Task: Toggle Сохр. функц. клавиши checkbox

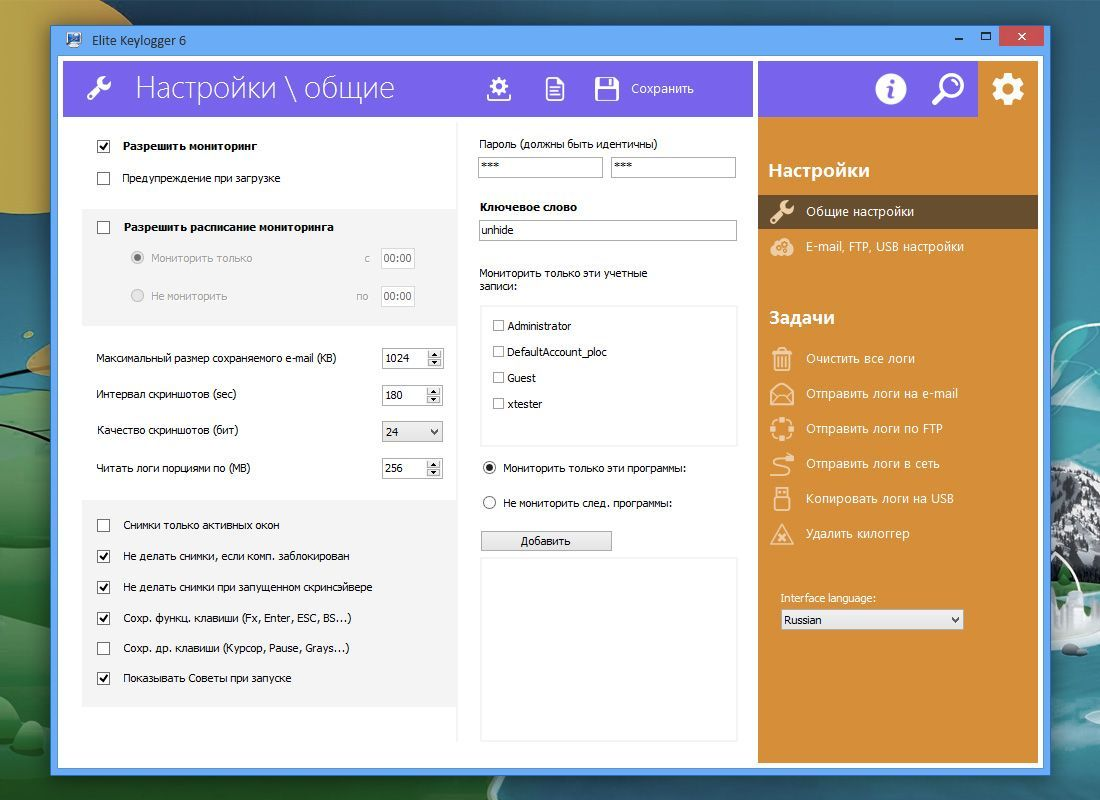Action: click(104, 618)
